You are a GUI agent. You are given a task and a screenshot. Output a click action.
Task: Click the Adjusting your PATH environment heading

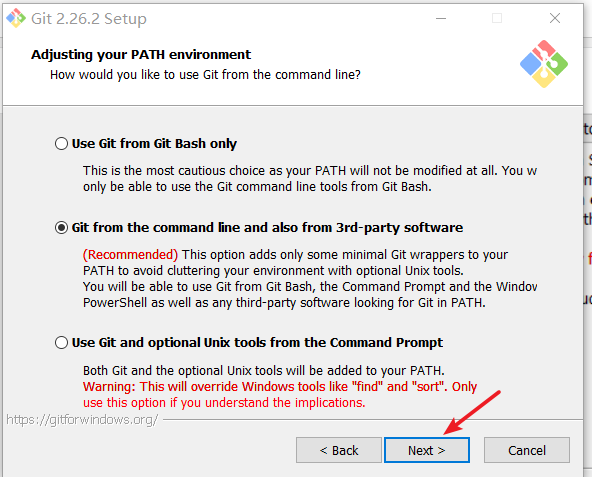(141, 55)
